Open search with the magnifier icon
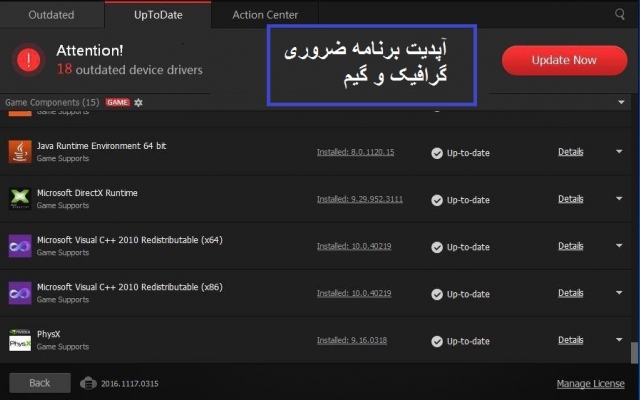This screenshot has width=640, height=400. (x=620, y=15)
